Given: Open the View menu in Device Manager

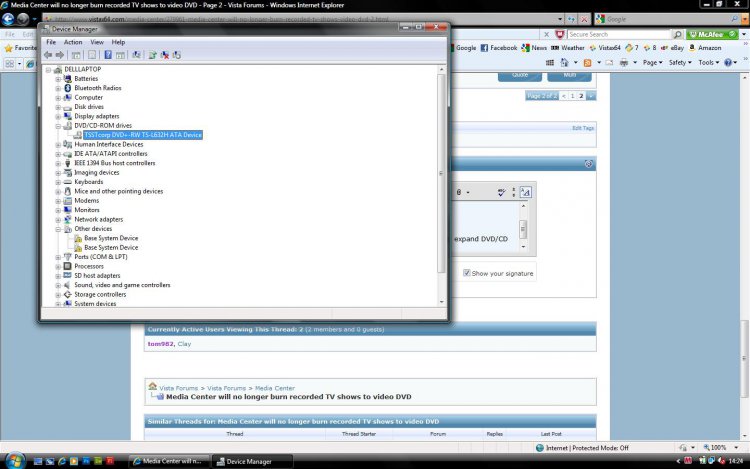Looking at the screenshot, I should [97, 42].
